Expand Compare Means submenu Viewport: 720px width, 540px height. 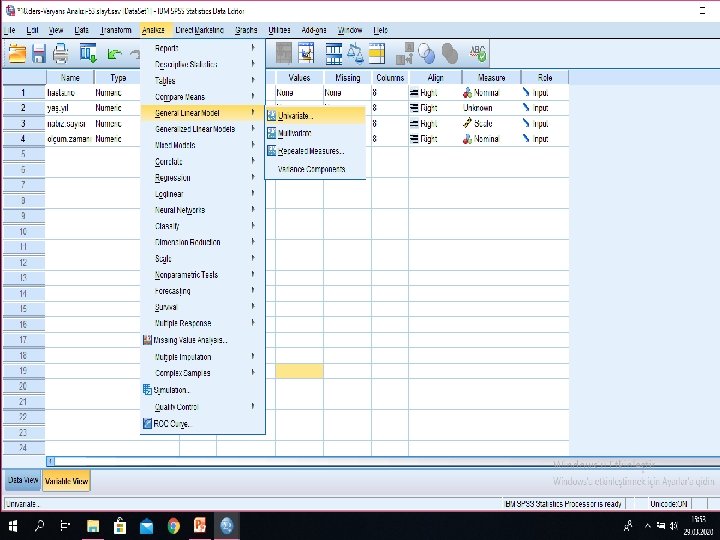pos(202,97)
